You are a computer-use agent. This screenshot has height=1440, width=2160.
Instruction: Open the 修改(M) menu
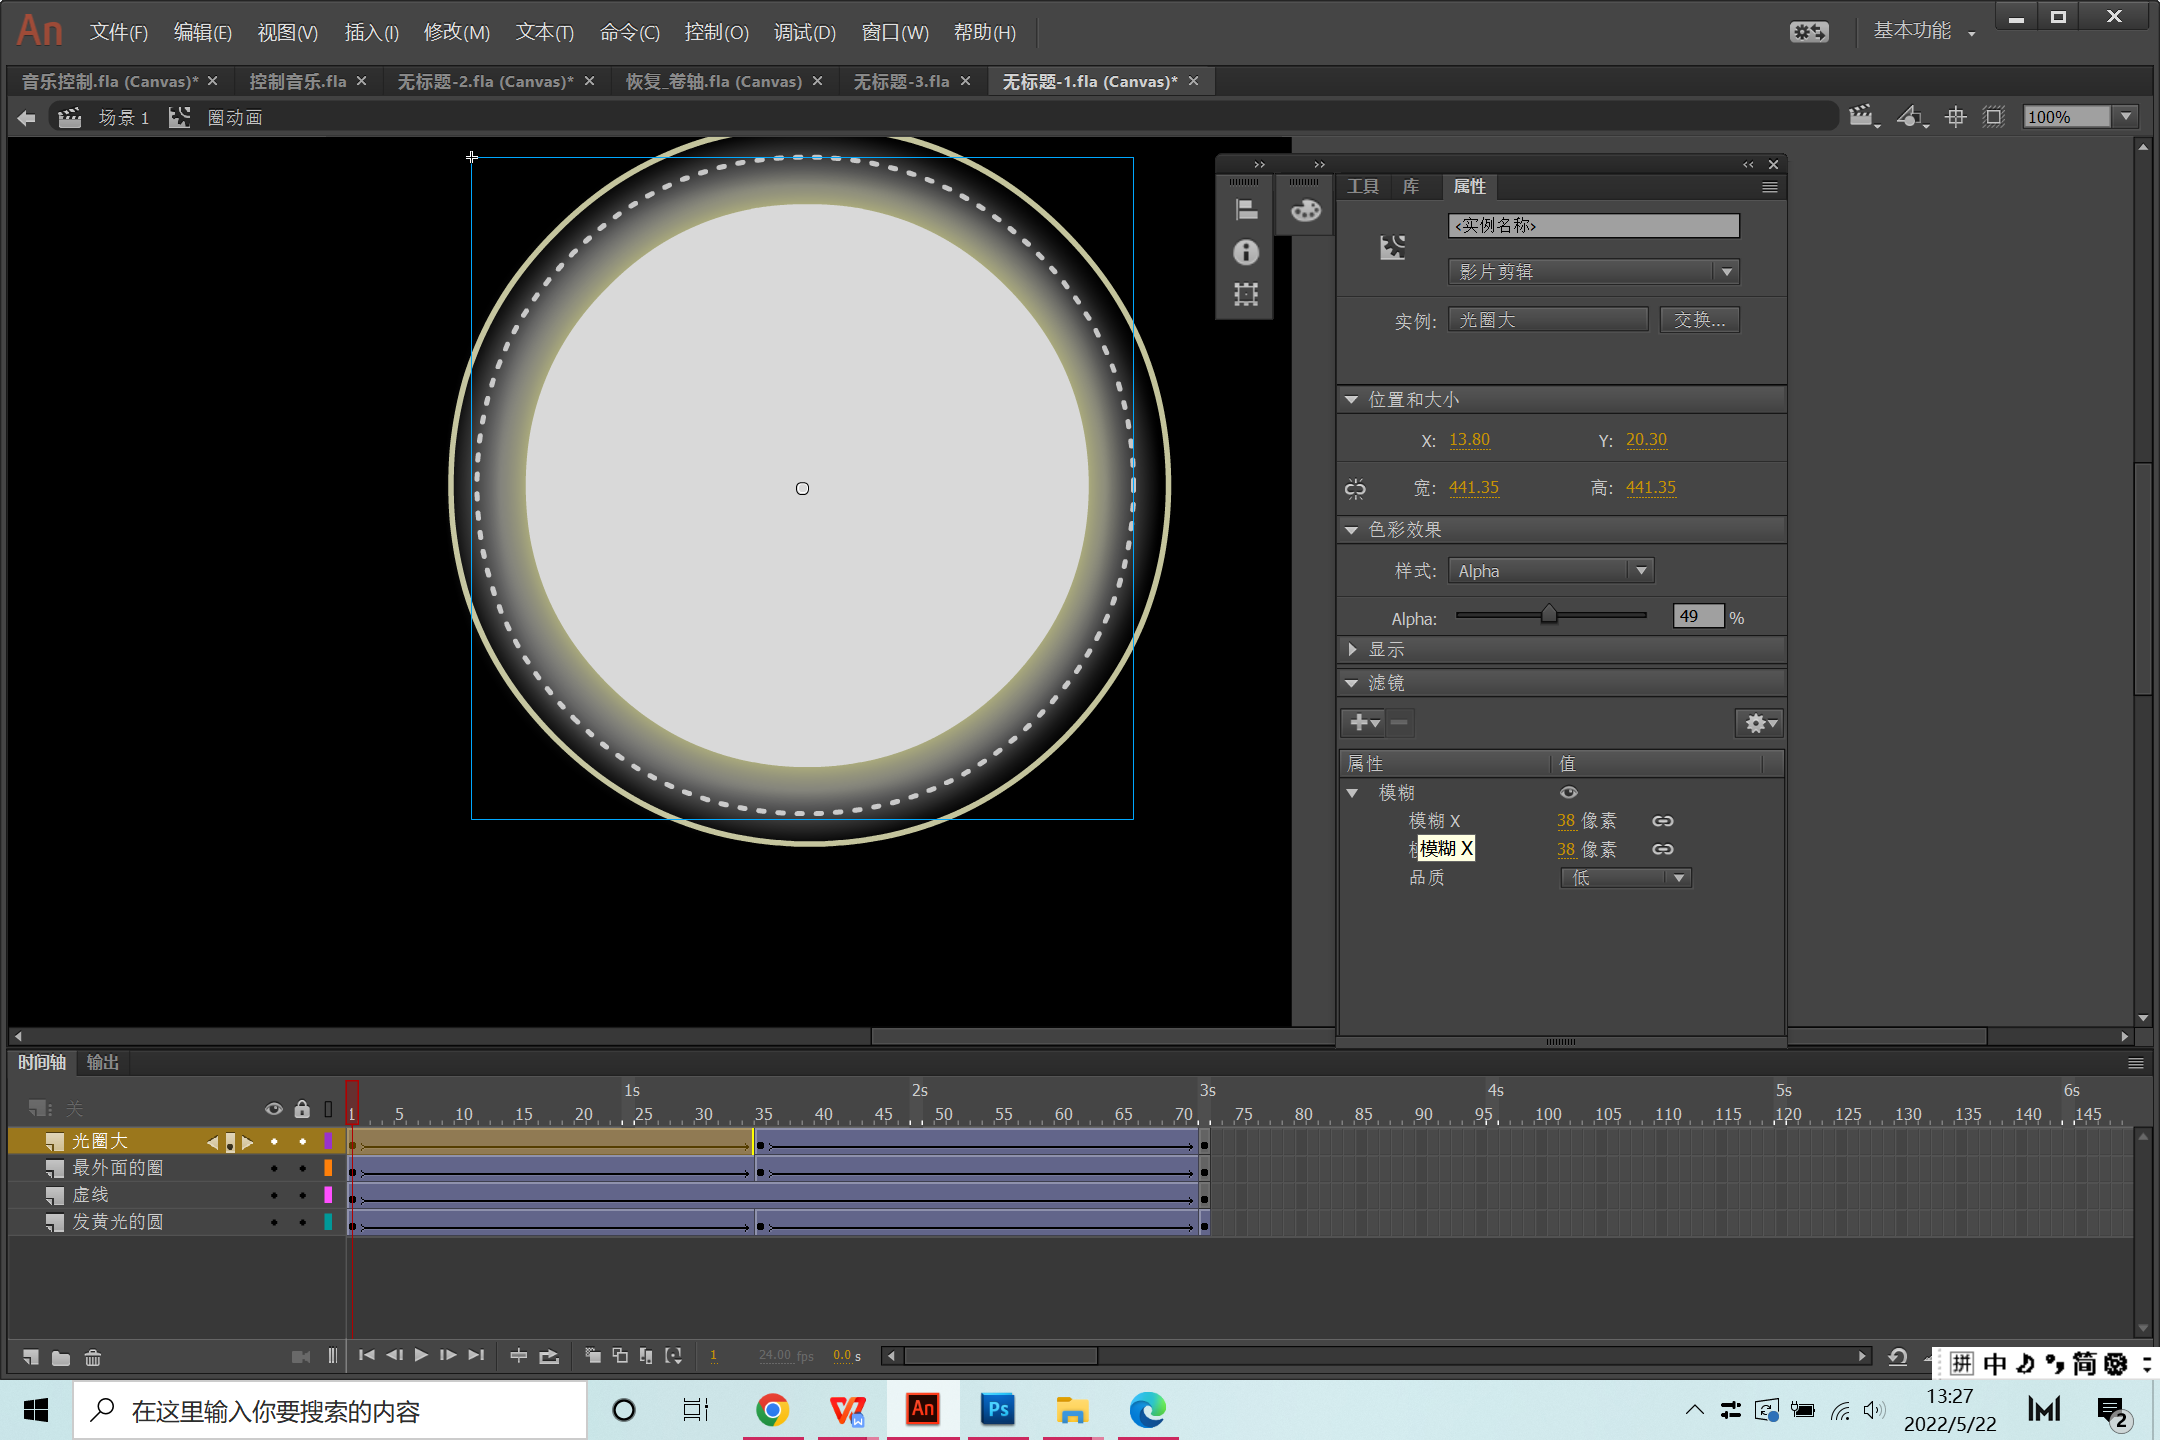tap(456, 33)
